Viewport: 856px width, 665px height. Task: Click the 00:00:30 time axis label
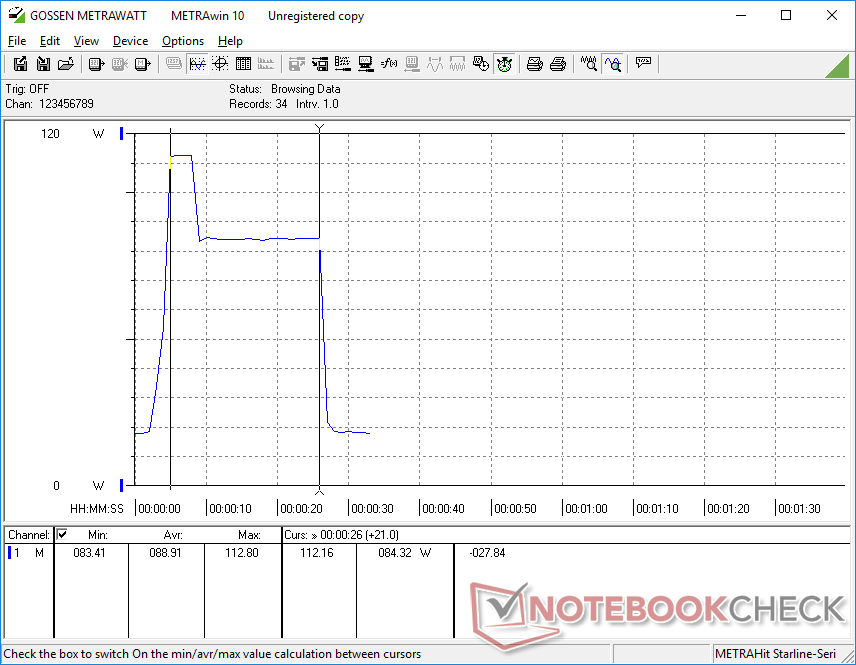coord(372,509)
